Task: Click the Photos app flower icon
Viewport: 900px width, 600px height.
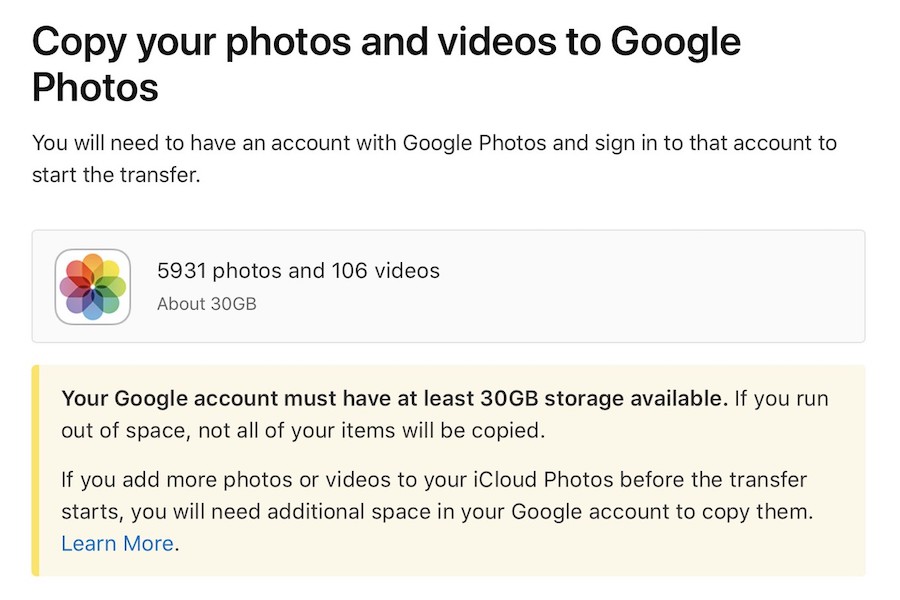Action: (93, 286)
